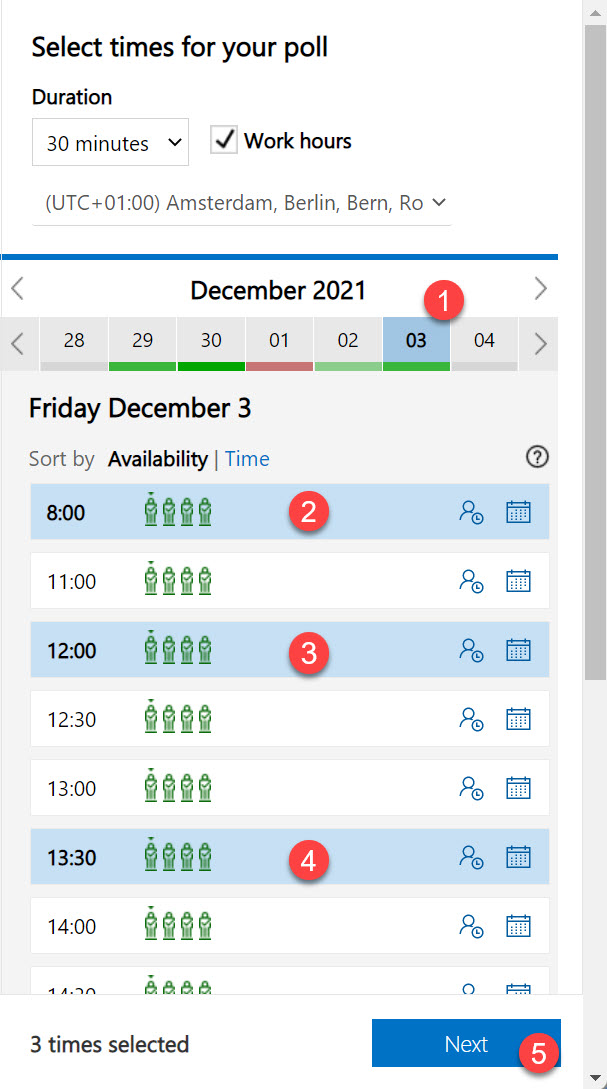Image resolution: width=607 pixels, height=1089 pixels.
Task: Expand the timezone selector
Action: [240, 202]
